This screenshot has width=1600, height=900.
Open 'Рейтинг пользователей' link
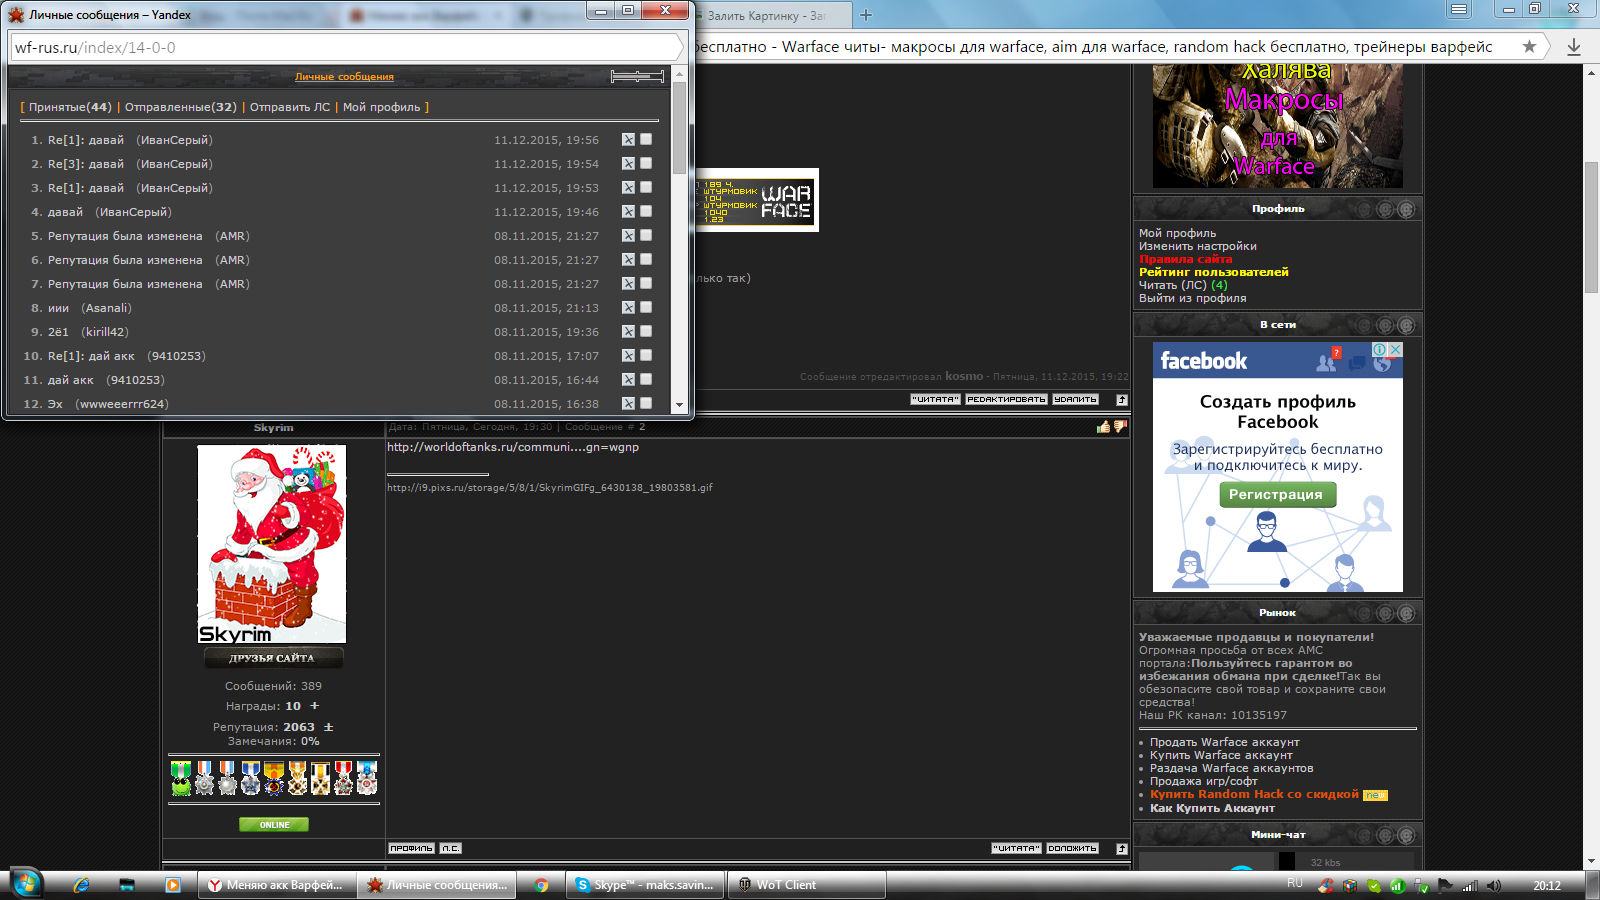(x=1214, y=272)
